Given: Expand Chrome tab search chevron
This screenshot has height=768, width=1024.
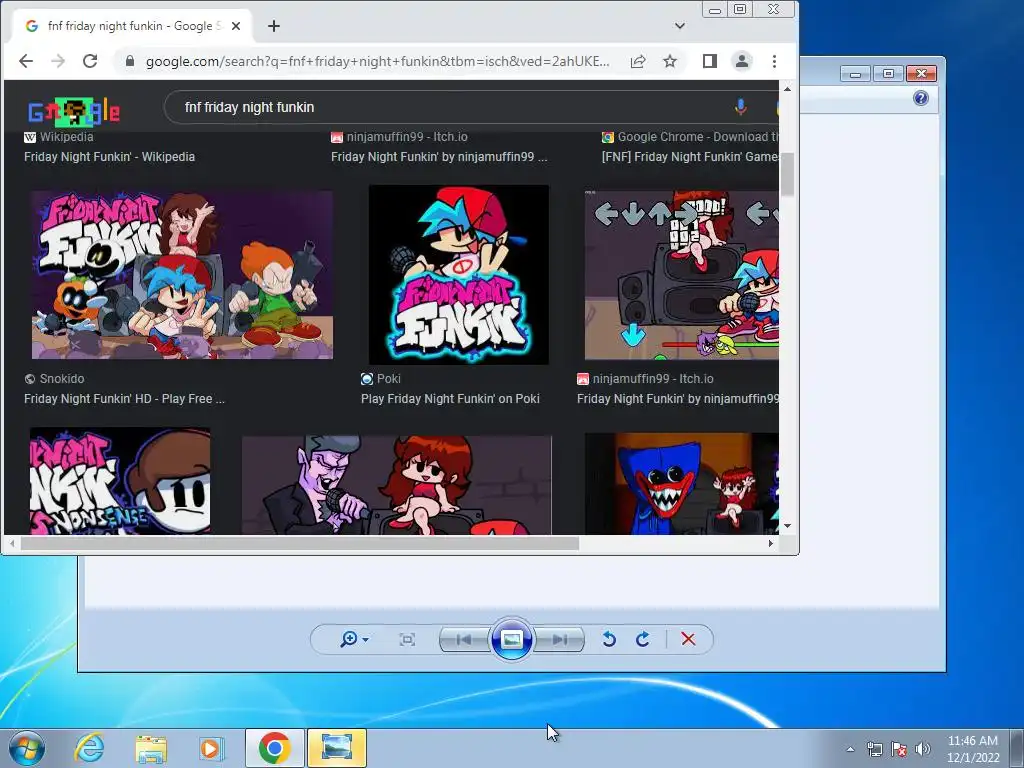Looking at the screenshot, I should pos(680,26).
